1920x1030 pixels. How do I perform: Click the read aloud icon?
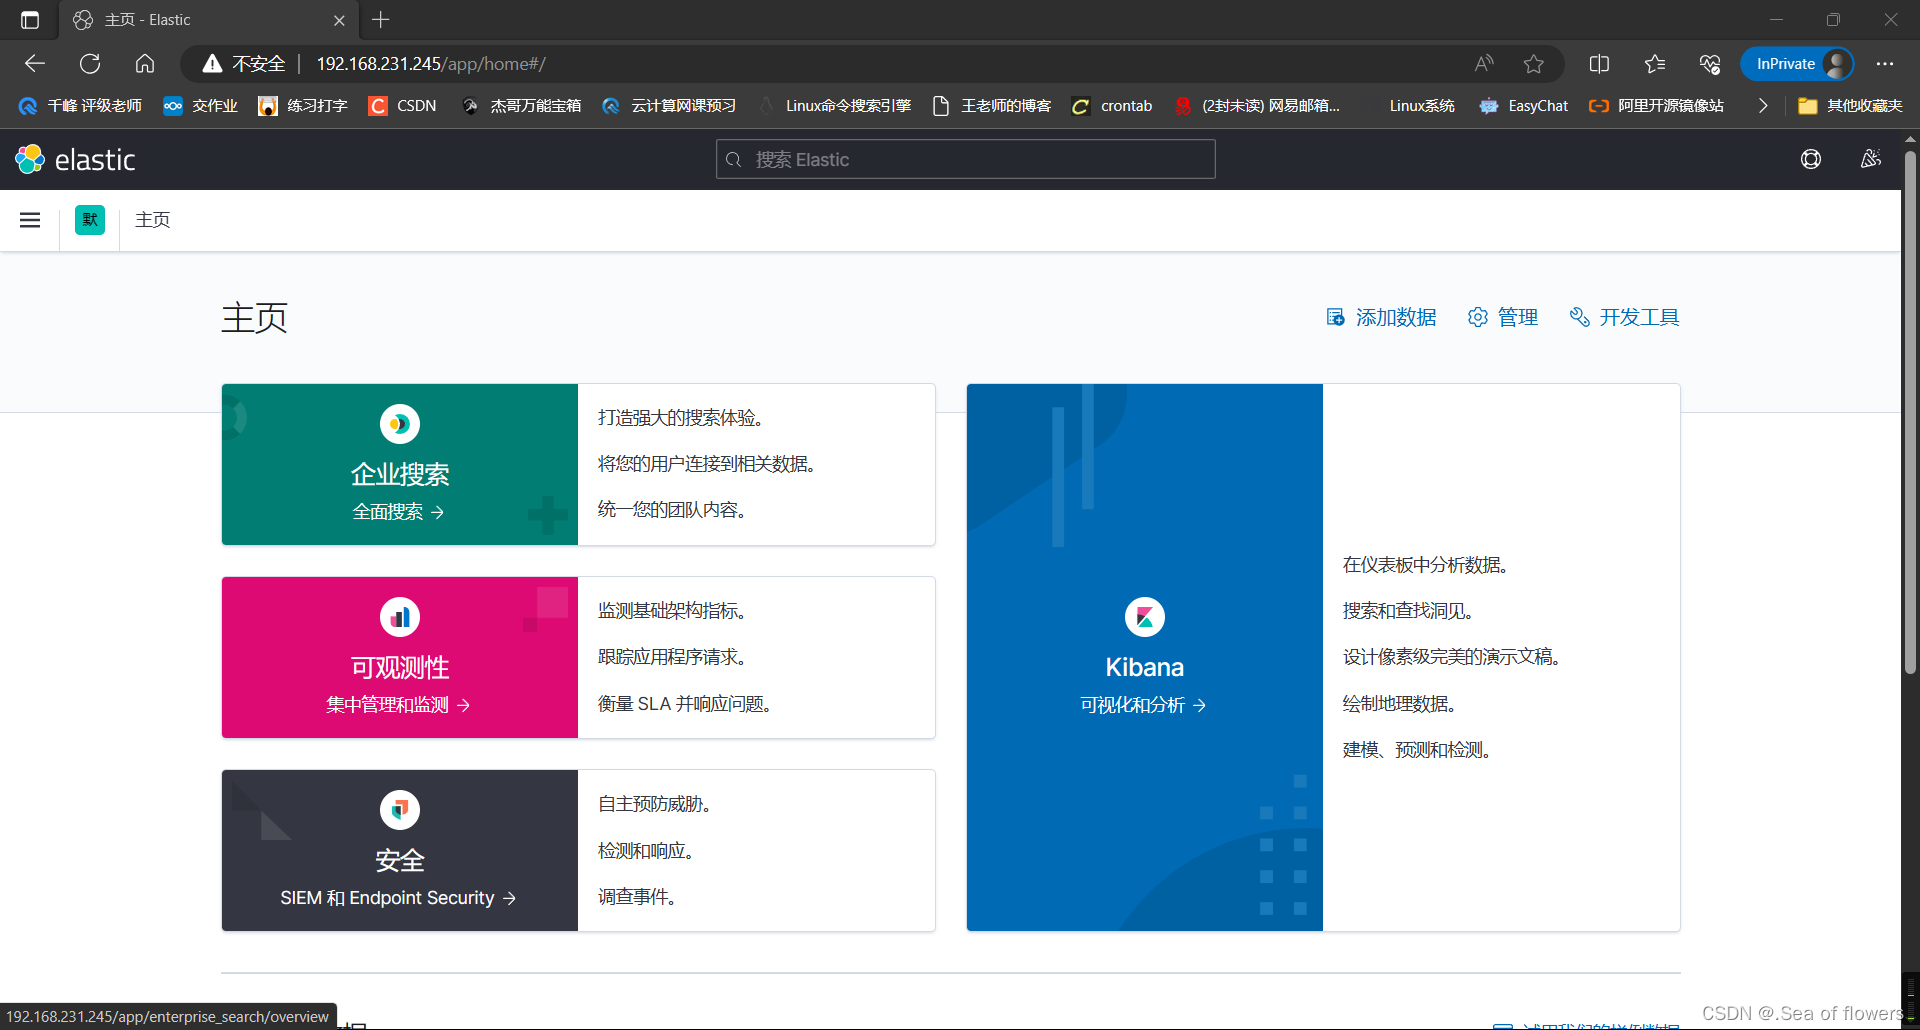(1484, 64)
